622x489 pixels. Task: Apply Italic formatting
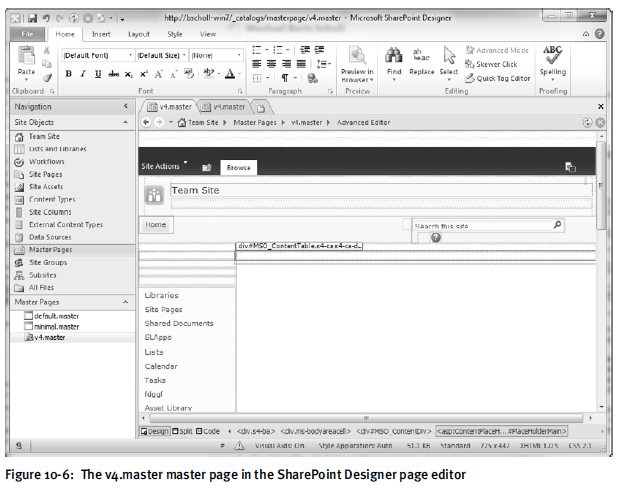click(83, 74)
